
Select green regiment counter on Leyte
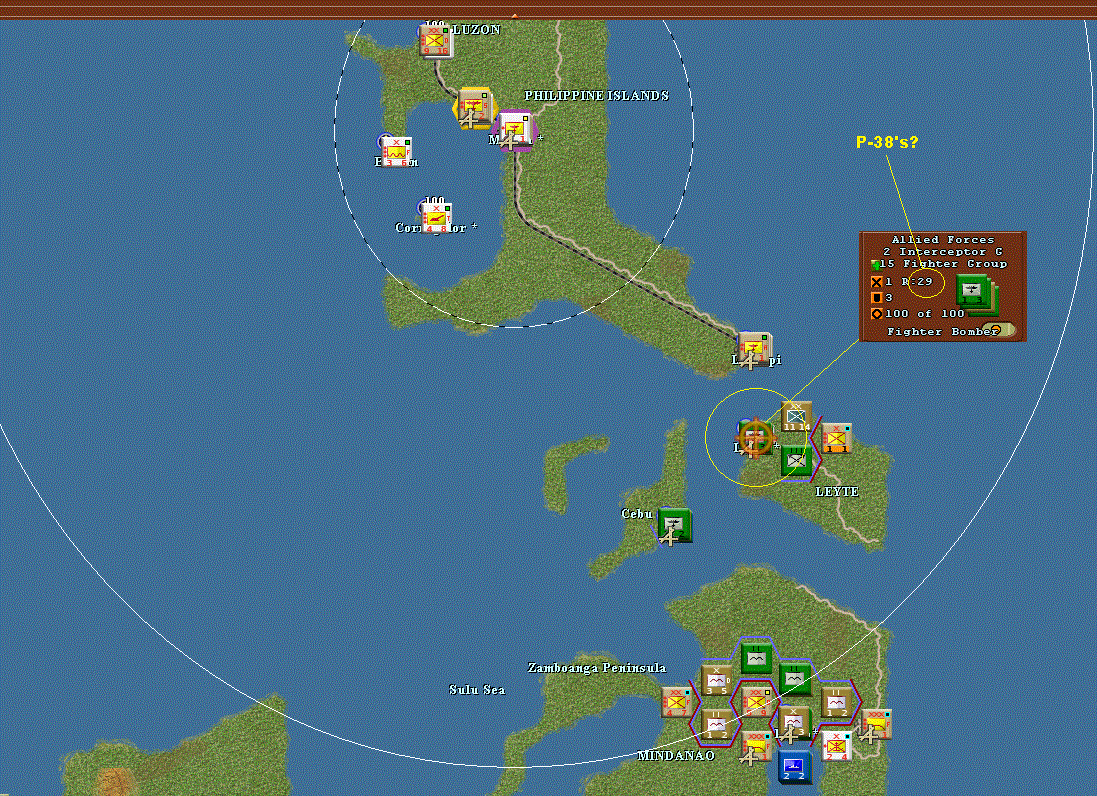(x=796, y=460)
